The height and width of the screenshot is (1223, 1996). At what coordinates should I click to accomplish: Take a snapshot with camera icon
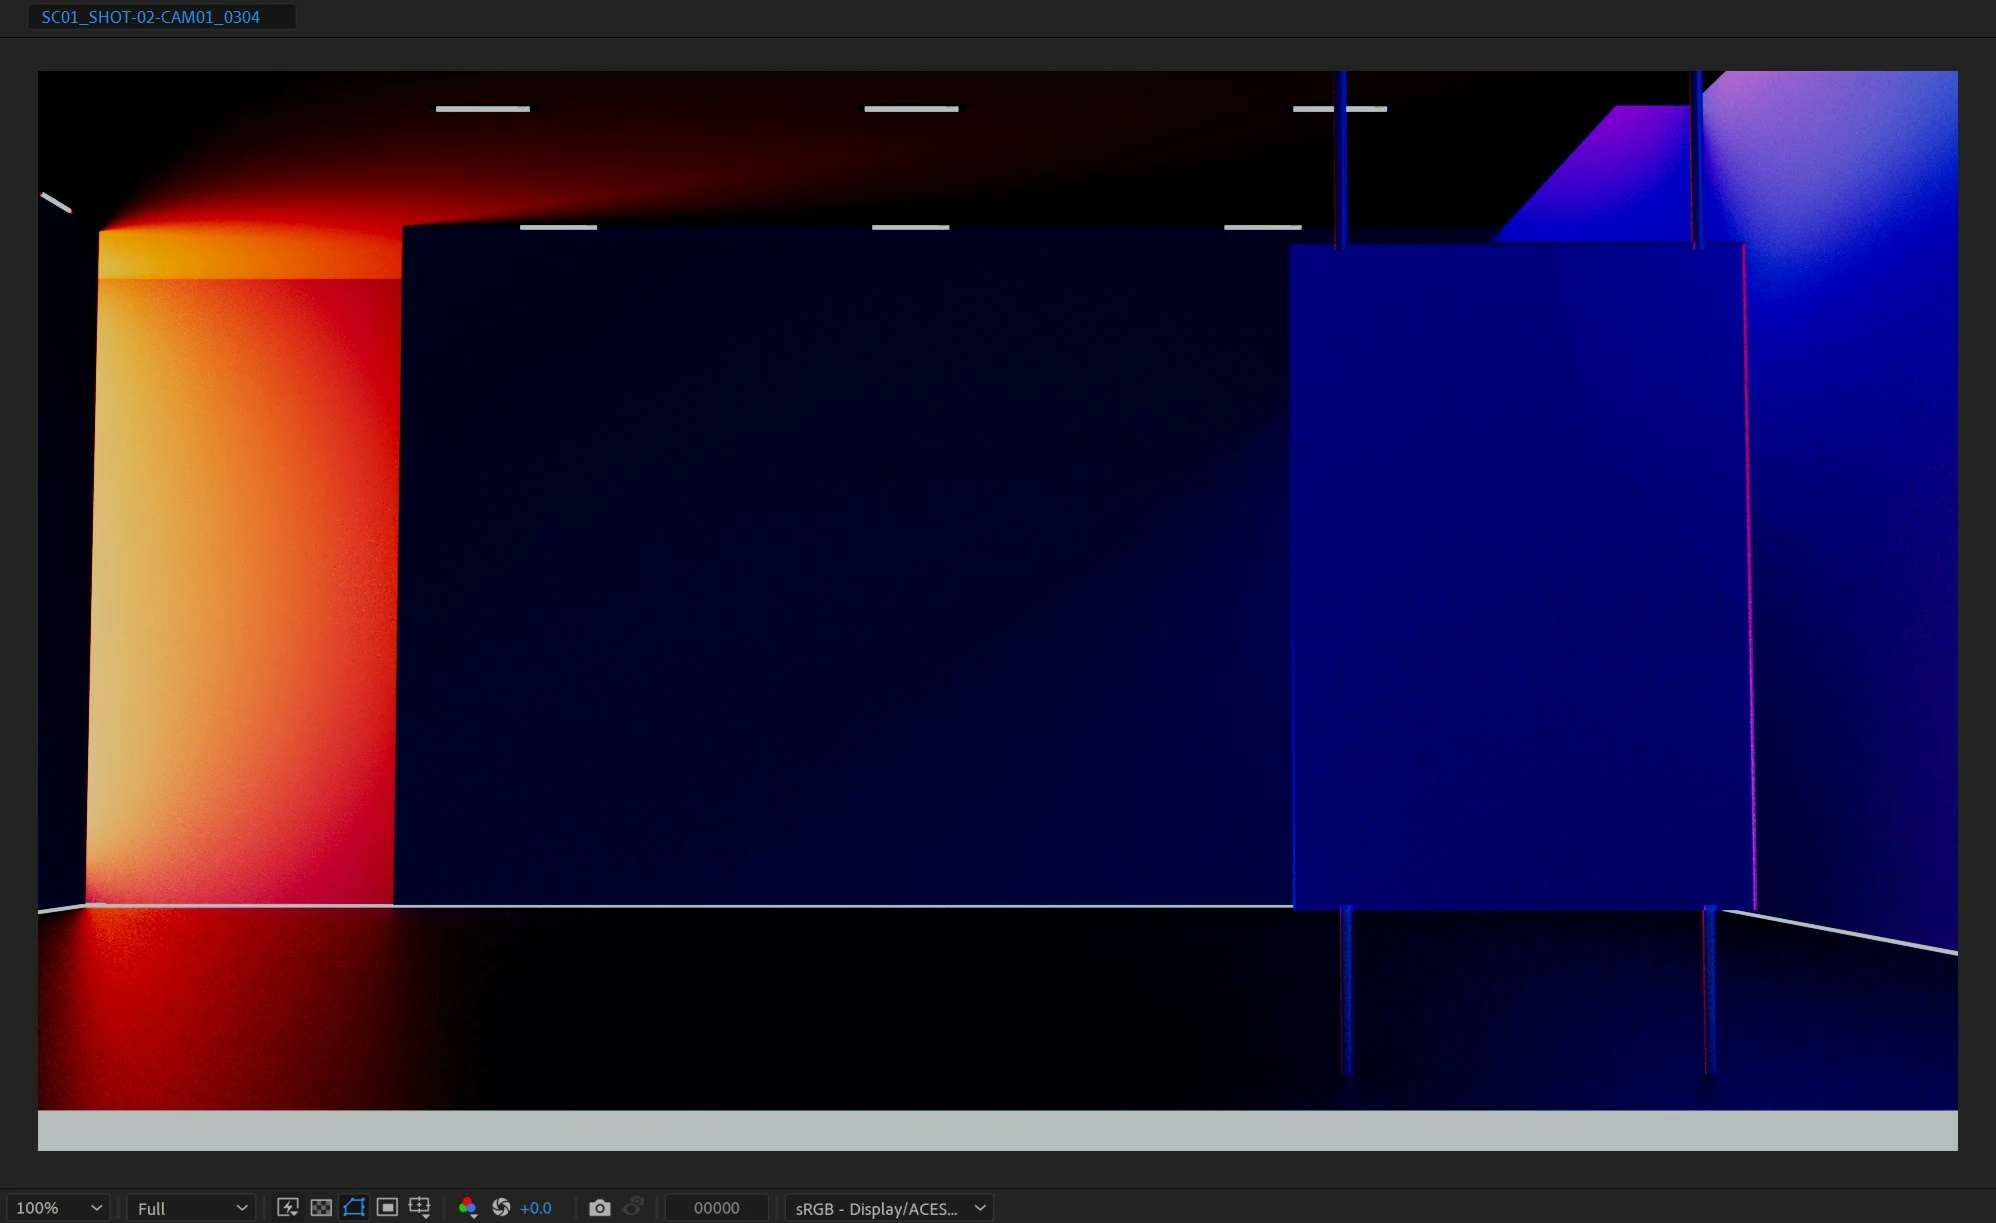point(599,1208)
